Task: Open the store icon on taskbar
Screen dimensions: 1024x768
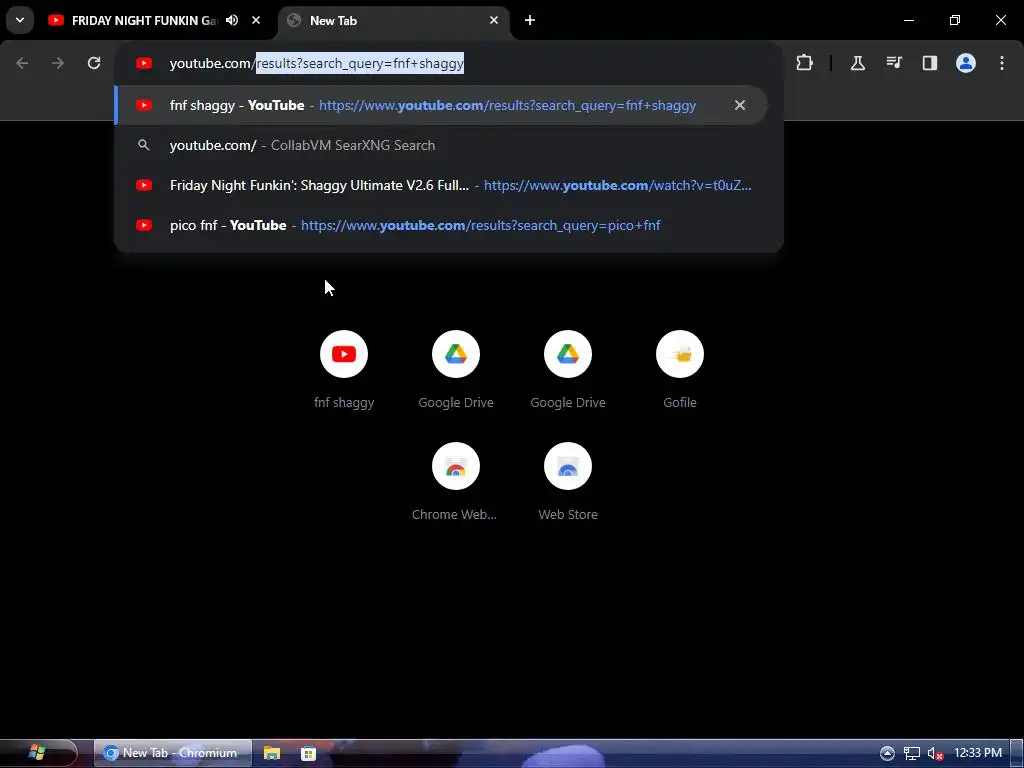Action: coord(308,753)
